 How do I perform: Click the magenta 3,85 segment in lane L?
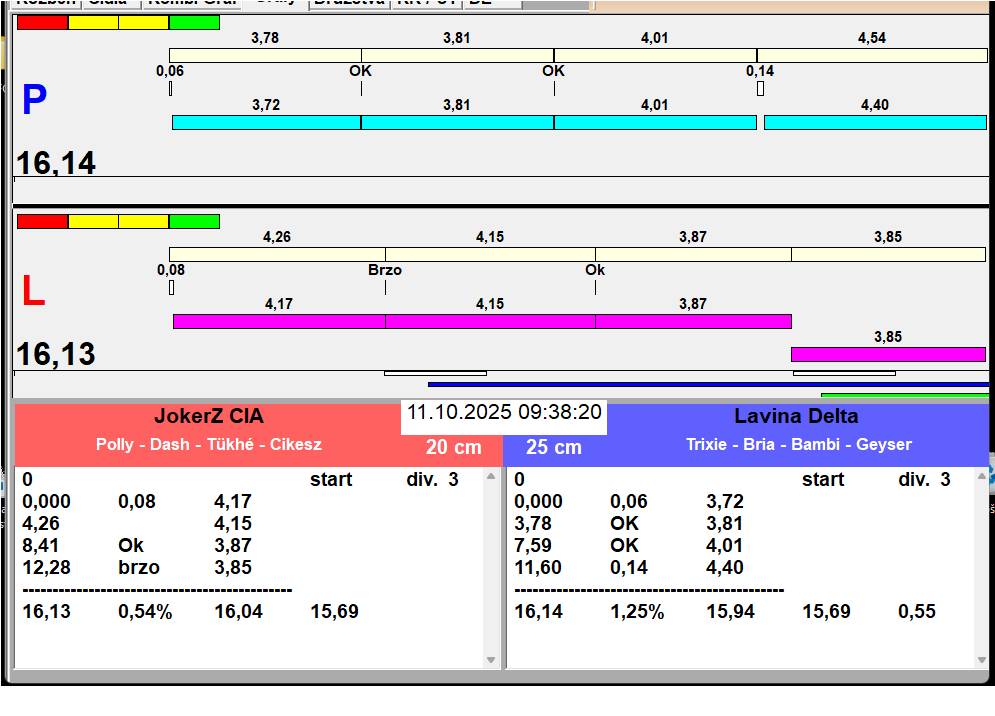(x=888, y=354)
